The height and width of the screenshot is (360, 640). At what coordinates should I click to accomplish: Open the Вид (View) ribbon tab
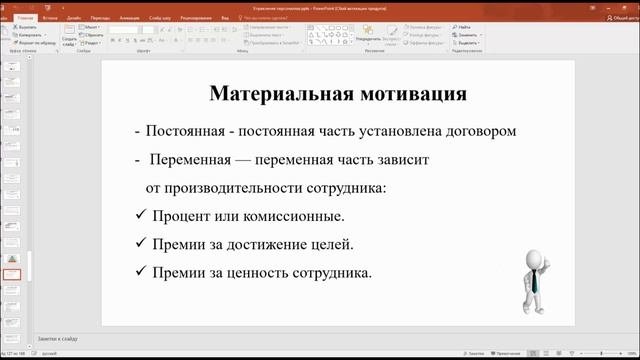click(x=225, y=18)
